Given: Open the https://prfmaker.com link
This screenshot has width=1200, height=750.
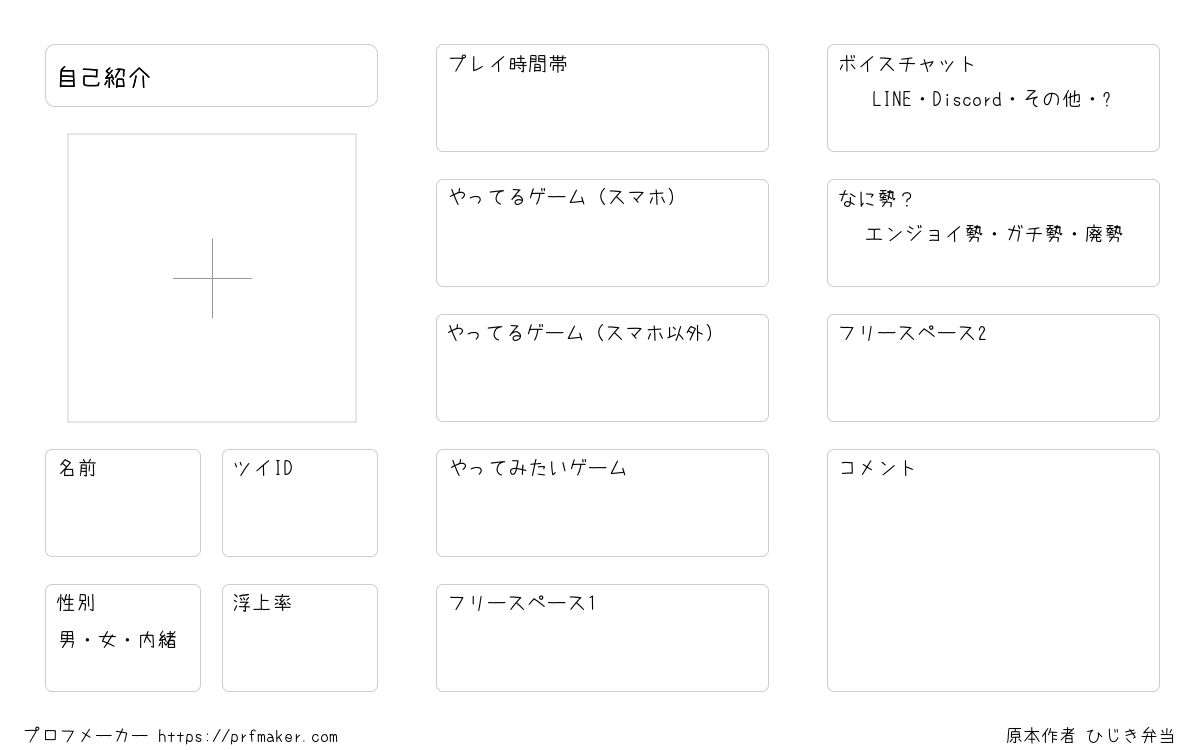Looking at the screenshot, I should [248, 737].
